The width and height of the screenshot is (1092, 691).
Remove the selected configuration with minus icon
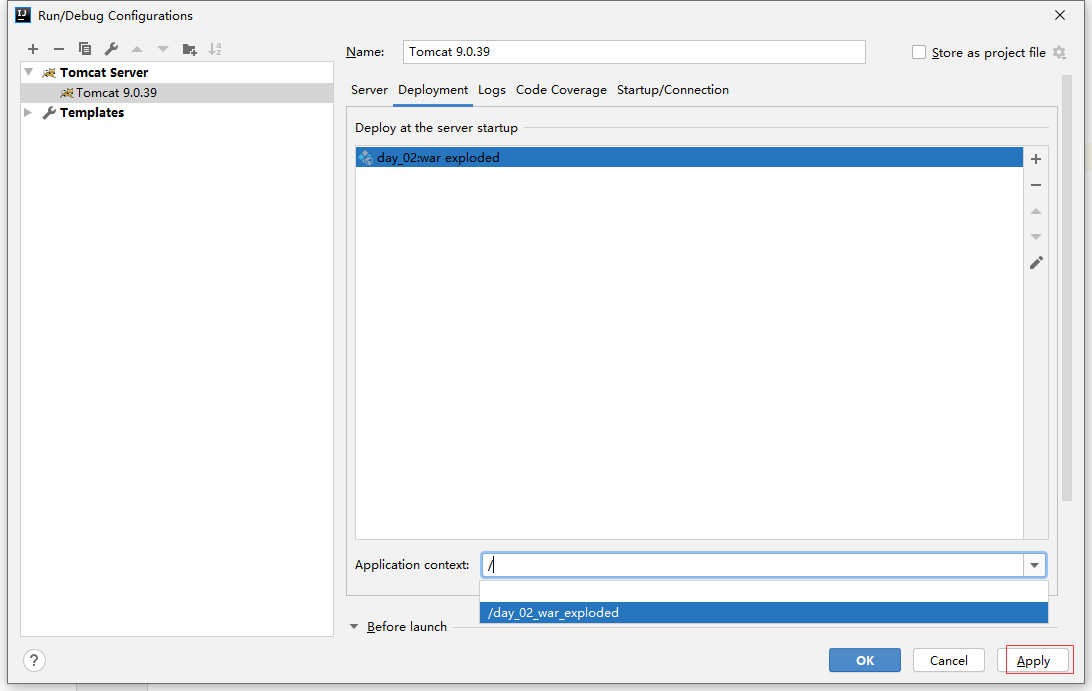pos(58,49)
